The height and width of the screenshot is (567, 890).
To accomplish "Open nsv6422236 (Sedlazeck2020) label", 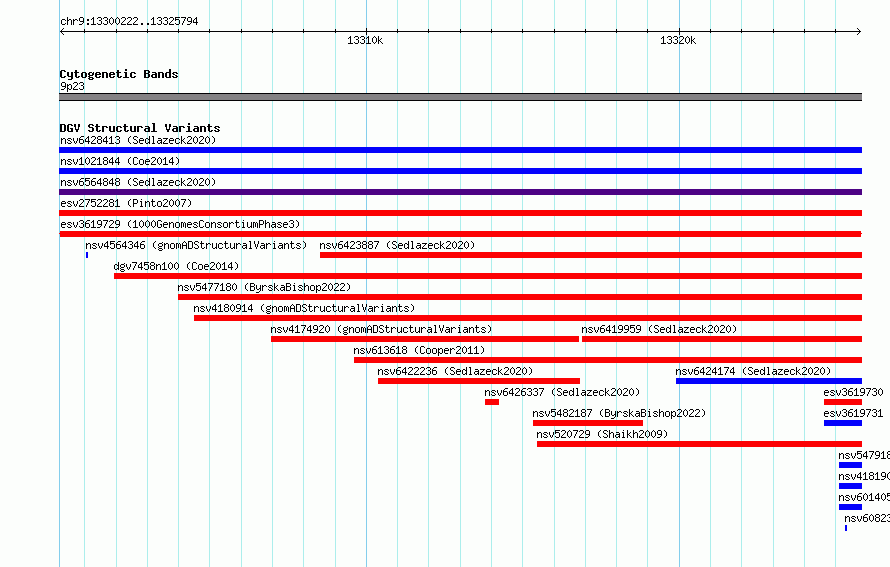I will pyautogui.click(x=455, y=371).
